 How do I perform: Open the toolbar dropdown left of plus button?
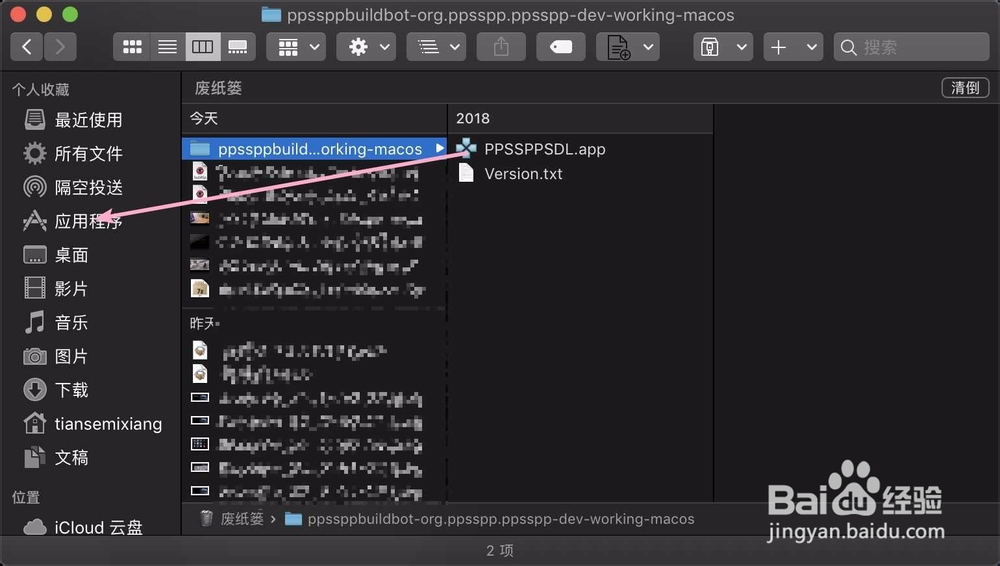723,47
